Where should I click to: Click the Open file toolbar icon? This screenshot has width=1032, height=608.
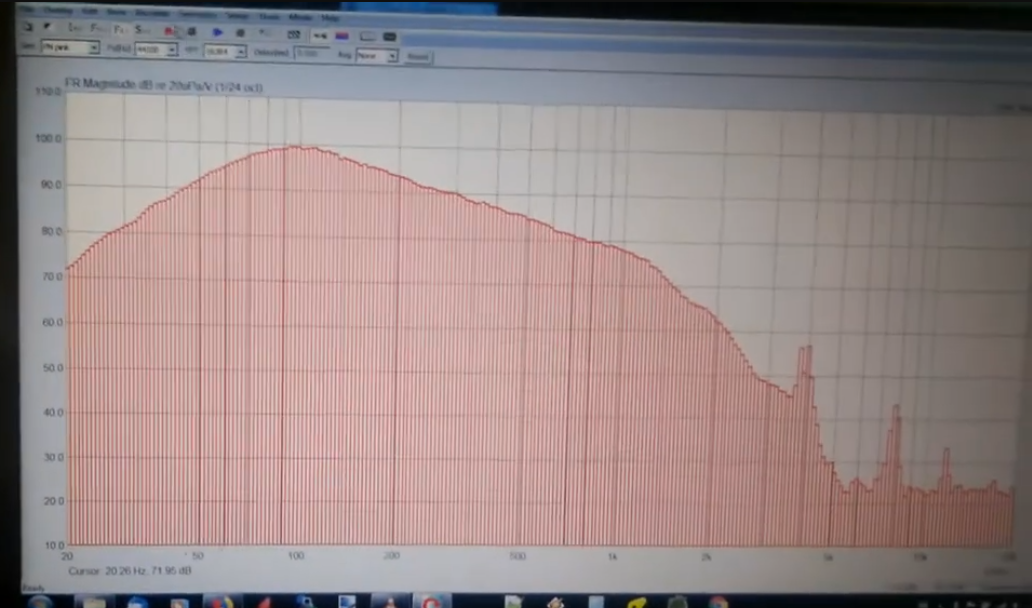click(x=47, y=26)
